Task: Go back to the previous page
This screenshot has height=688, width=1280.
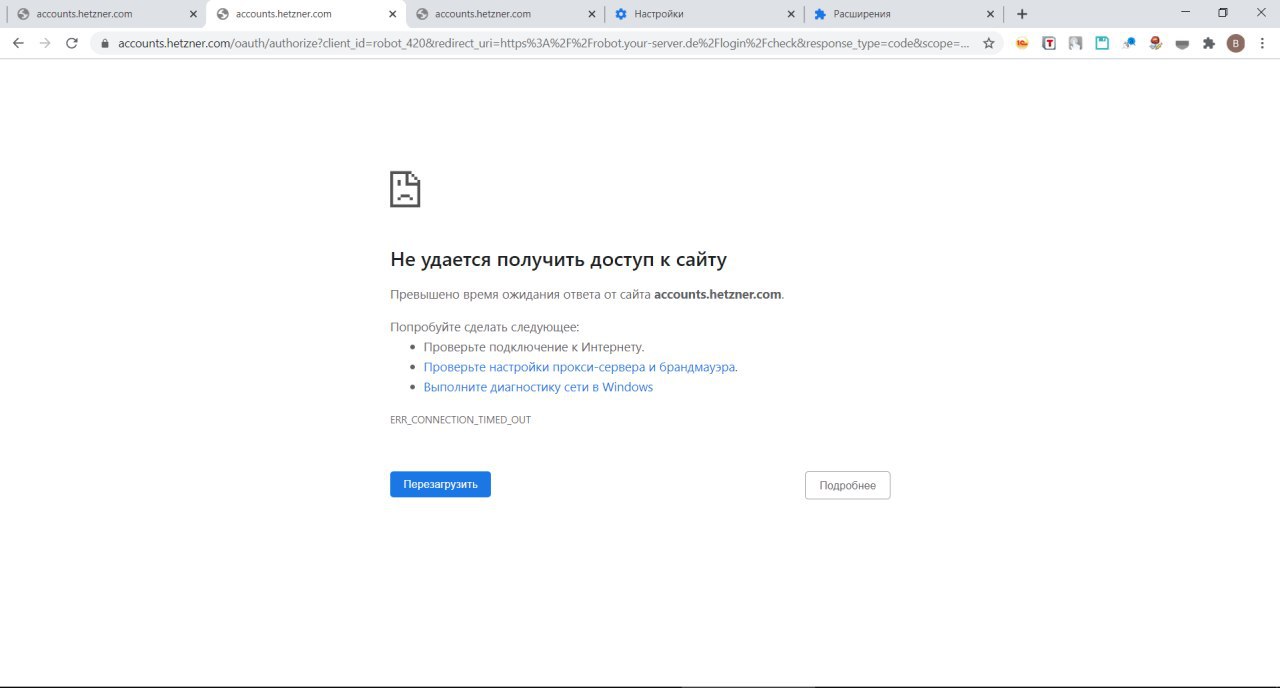Action: point(18,43)
